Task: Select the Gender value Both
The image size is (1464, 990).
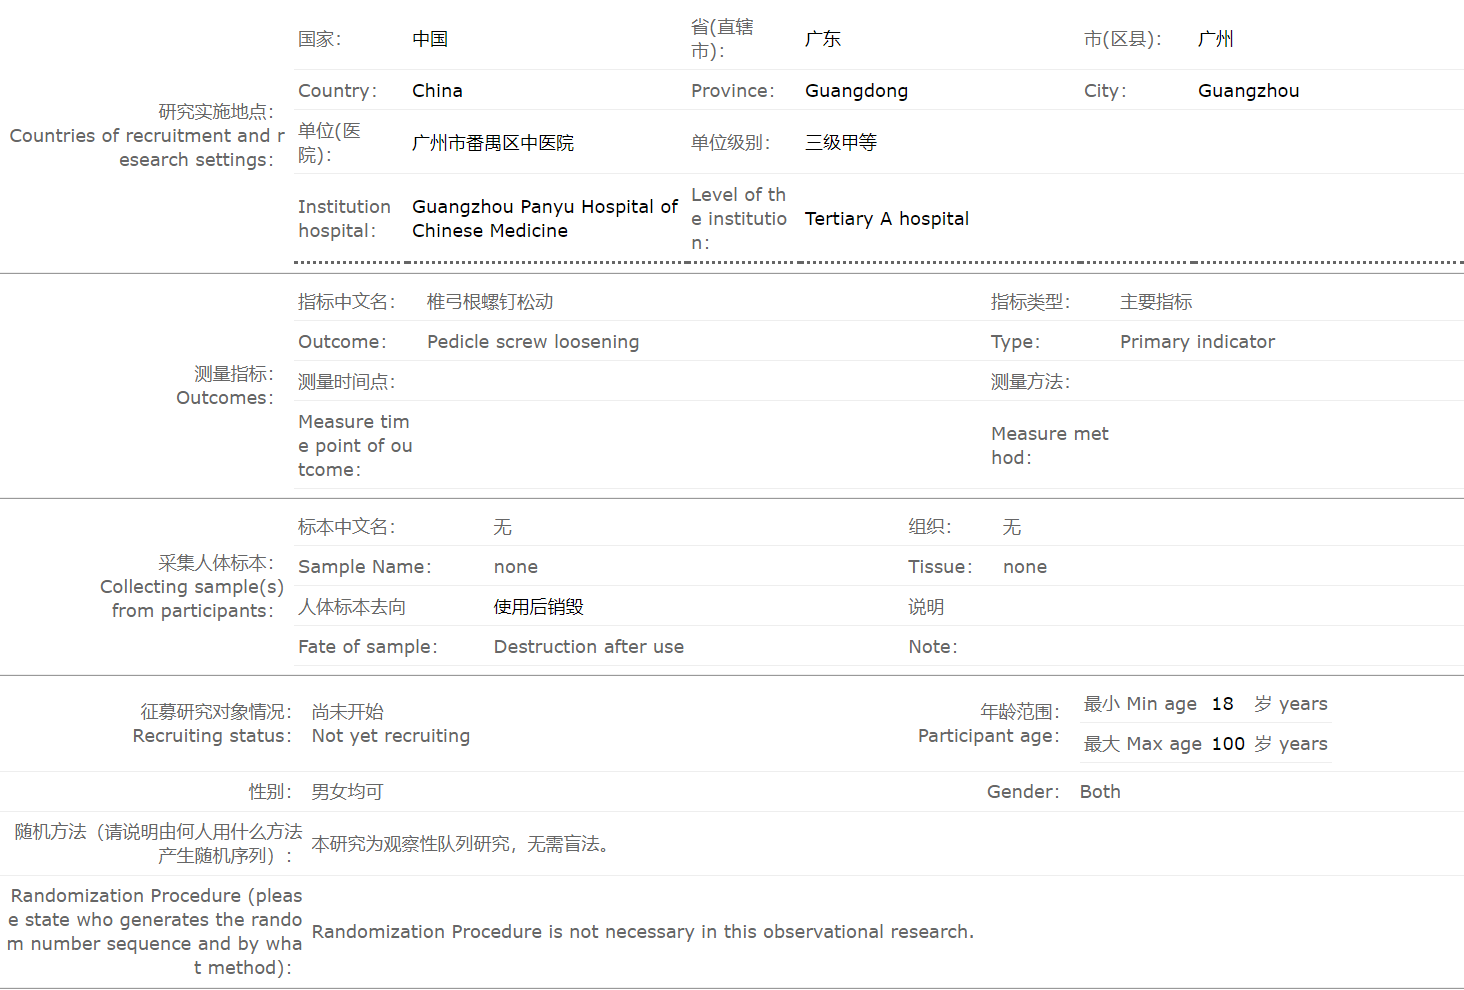Action: (x=1100, y=792)
